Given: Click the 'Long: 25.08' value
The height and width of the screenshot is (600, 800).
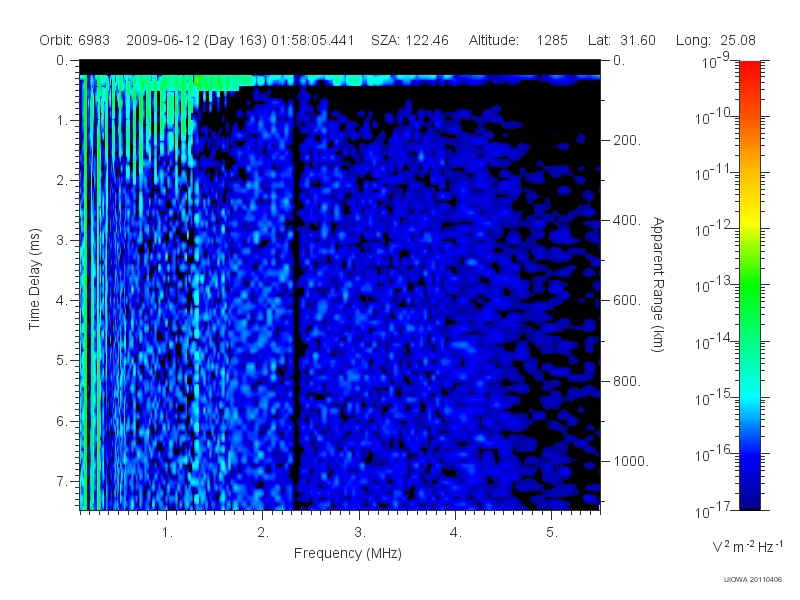Looking at the screenshot, I should point(716,40).
